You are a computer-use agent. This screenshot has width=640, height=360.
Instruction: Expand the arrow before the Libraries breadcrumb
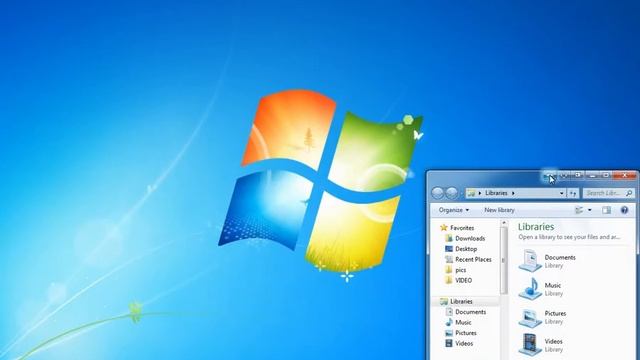(480, 193)
